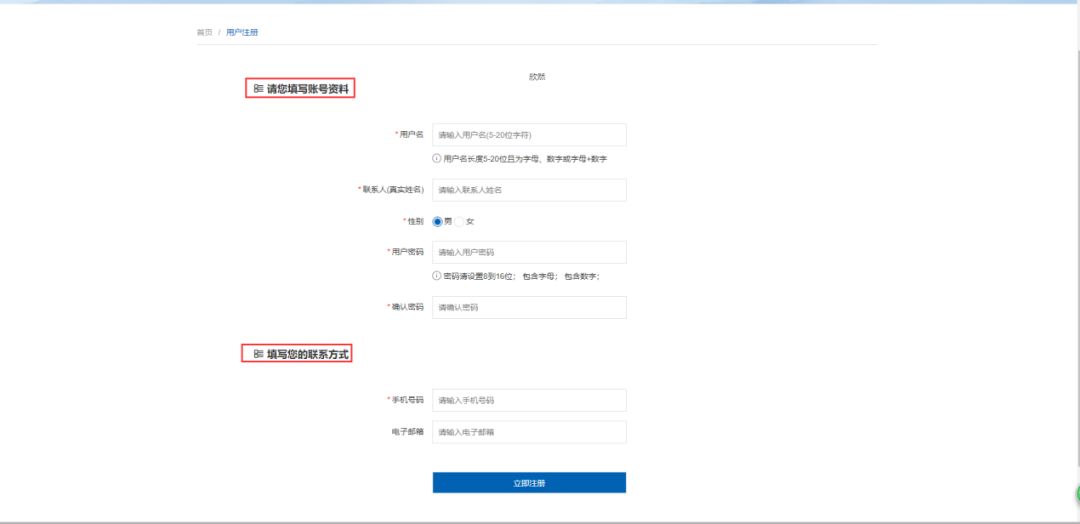Screen dimensions: 1080x524
Task: Click the 欣然 text at page top
Action: coord(537,77)
